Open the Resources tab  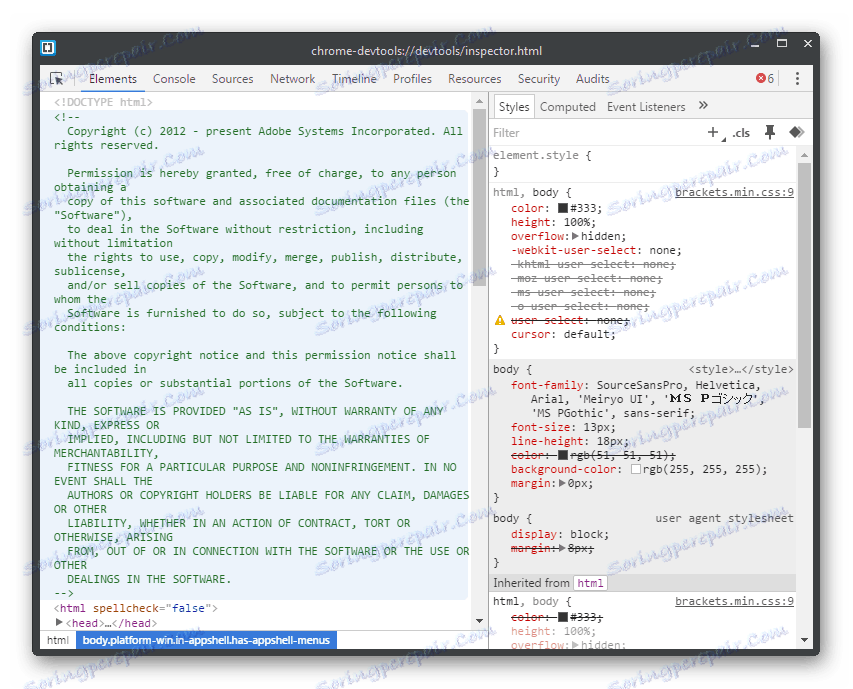[x=474, y=79]
